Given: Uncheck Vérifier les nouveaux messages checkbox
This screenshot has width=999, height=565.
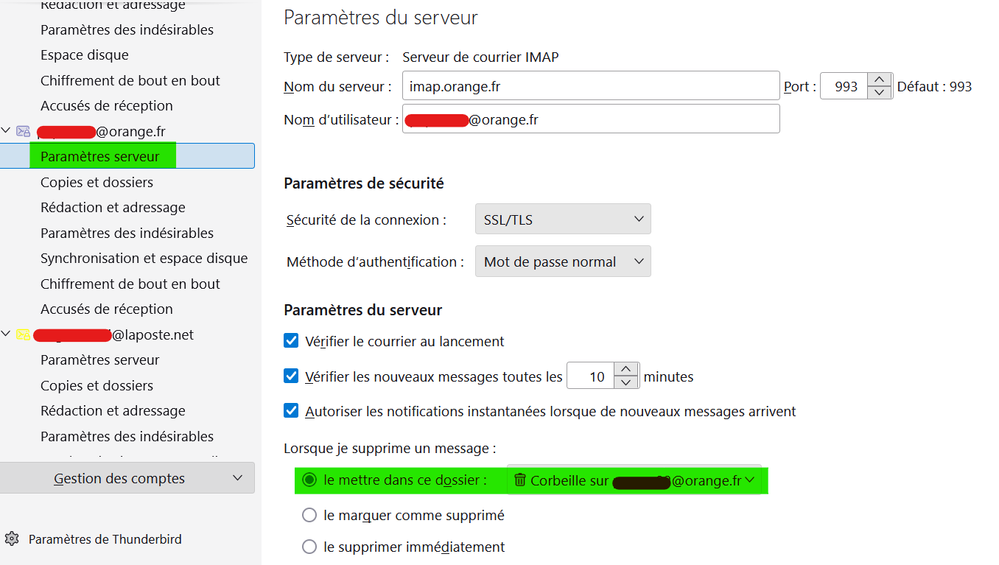Looking at the screenshot, I should pyautogui.click(x=291, y=377).
